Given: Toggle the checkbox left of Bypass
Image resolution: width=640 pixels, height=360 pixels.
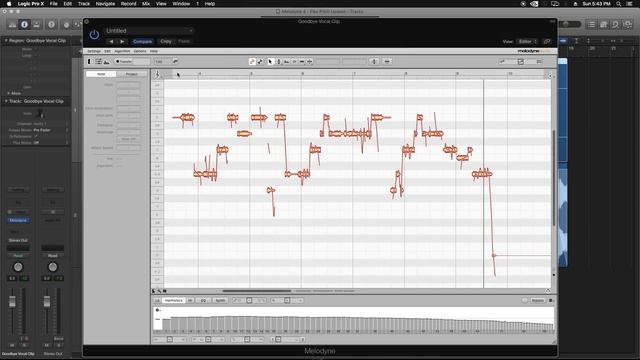Looking at the screenshot, I should click(x=524, y=300).
